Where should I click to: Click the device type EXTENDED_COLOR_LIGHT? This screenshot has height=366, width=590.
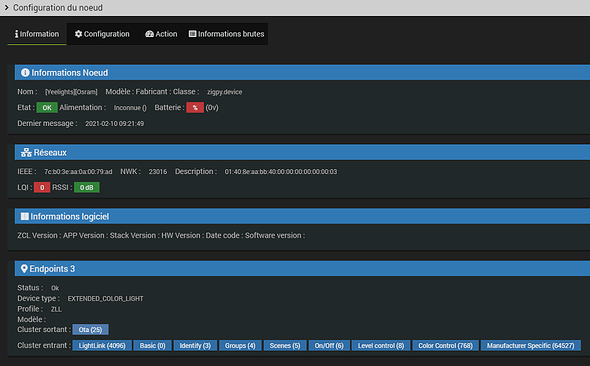tap(105, 298)
